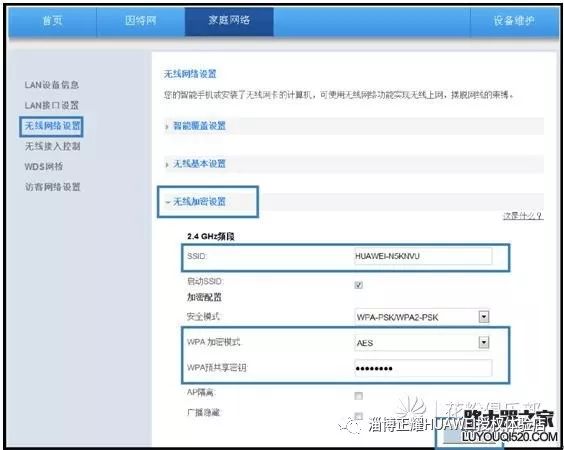Click the 2.4 GHz频段 label
This screenshot has width=564, height=450.
211,237
